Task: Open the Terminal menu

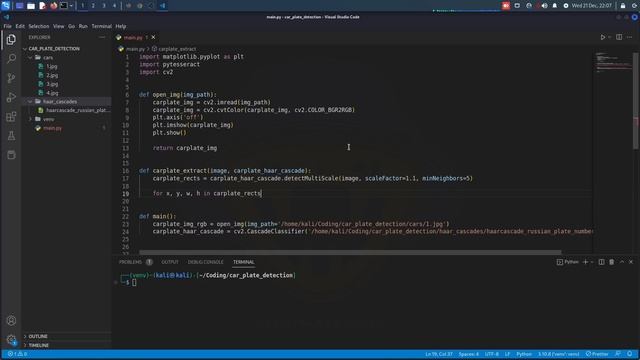Action: 102,26
